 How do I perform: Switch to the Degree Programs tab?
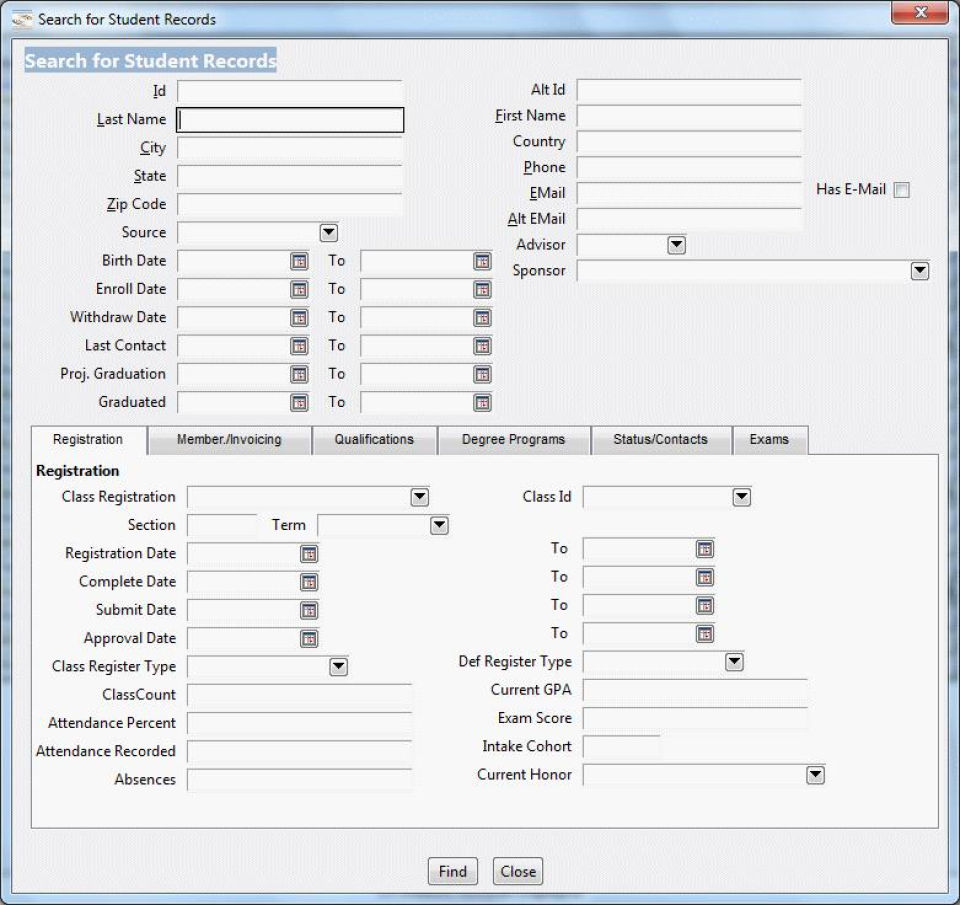[514, 440]
